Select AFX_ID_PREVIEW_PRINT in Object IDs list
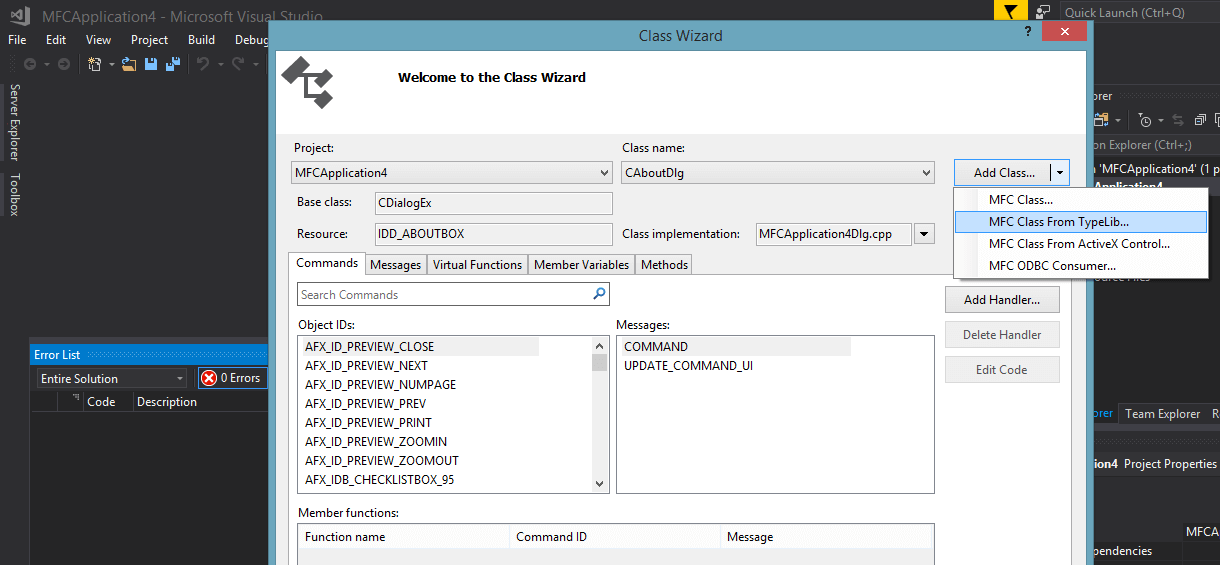This screenshot has height=565, width=1220. point(368,423)
